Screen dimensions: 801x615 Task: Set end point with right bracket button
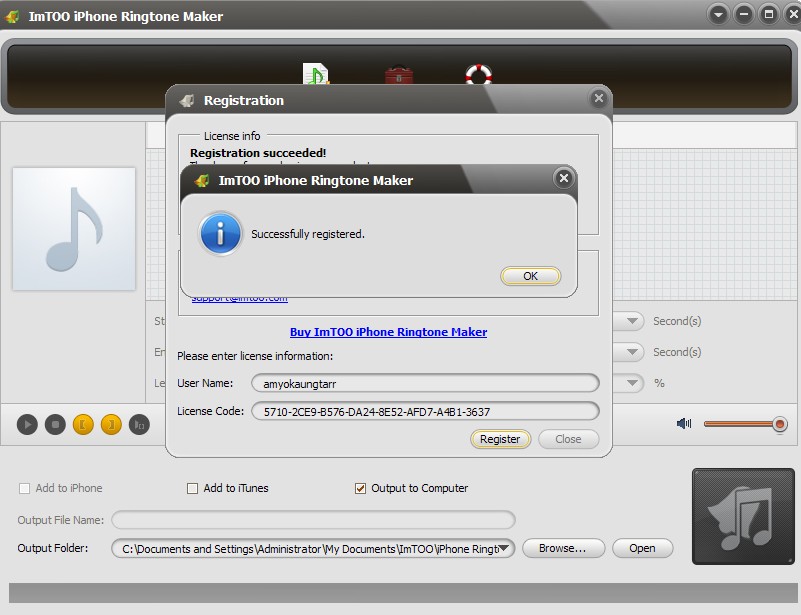click(111, 424)
